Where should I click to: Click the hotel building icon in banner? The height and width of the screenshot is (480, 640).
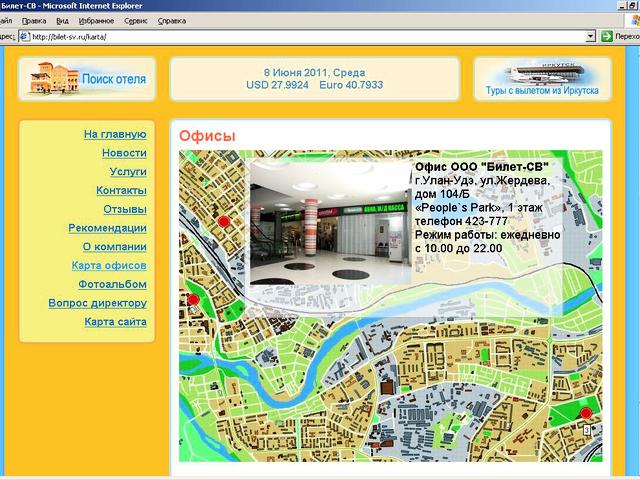[x=53, y=78]
